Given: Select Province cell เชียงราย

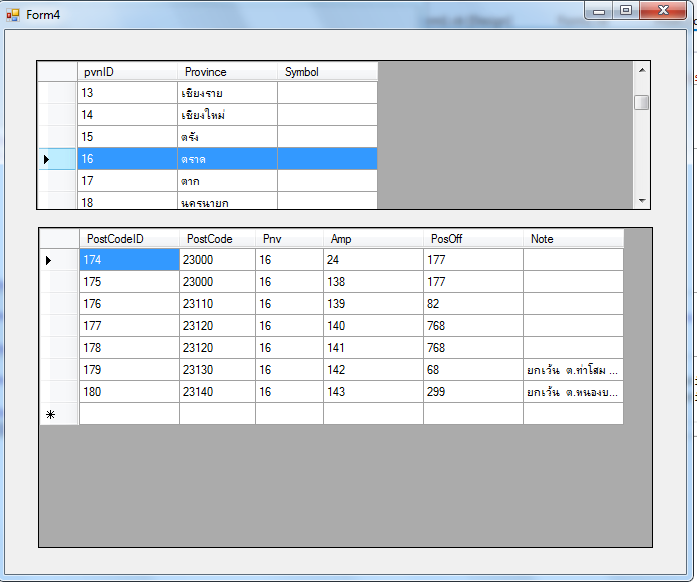Looking at the screenshot, I should [x=227, y=93].
